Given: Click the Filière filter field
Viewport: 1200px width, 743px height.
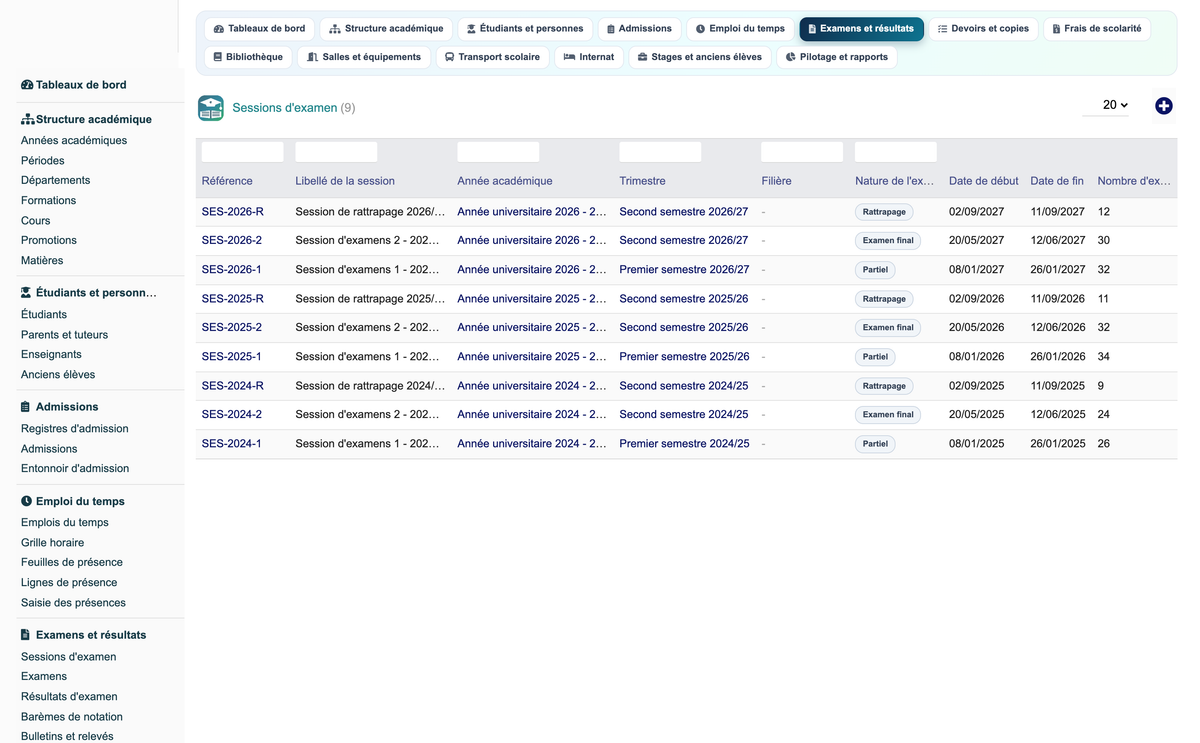Looking at the screenshot, I should click(802, 152).
